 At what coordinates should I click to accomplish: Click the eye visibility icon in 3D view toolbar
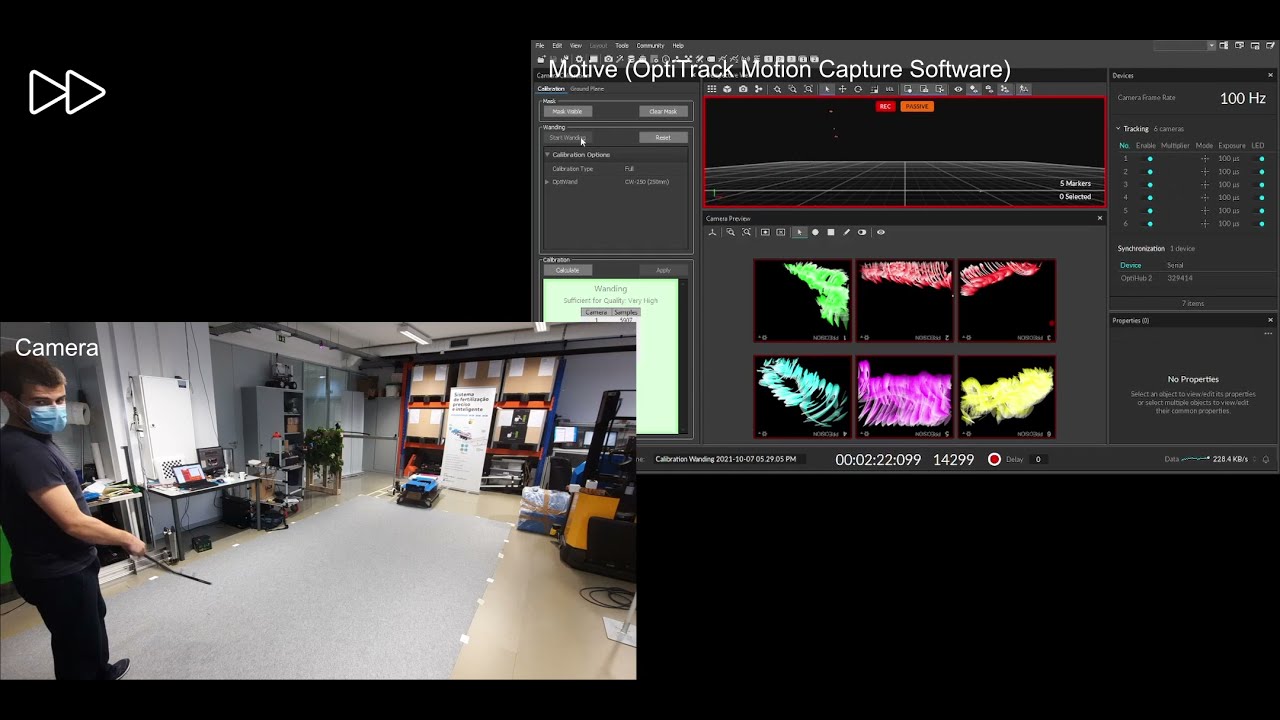pyautogui.click(x=958, y=89)
